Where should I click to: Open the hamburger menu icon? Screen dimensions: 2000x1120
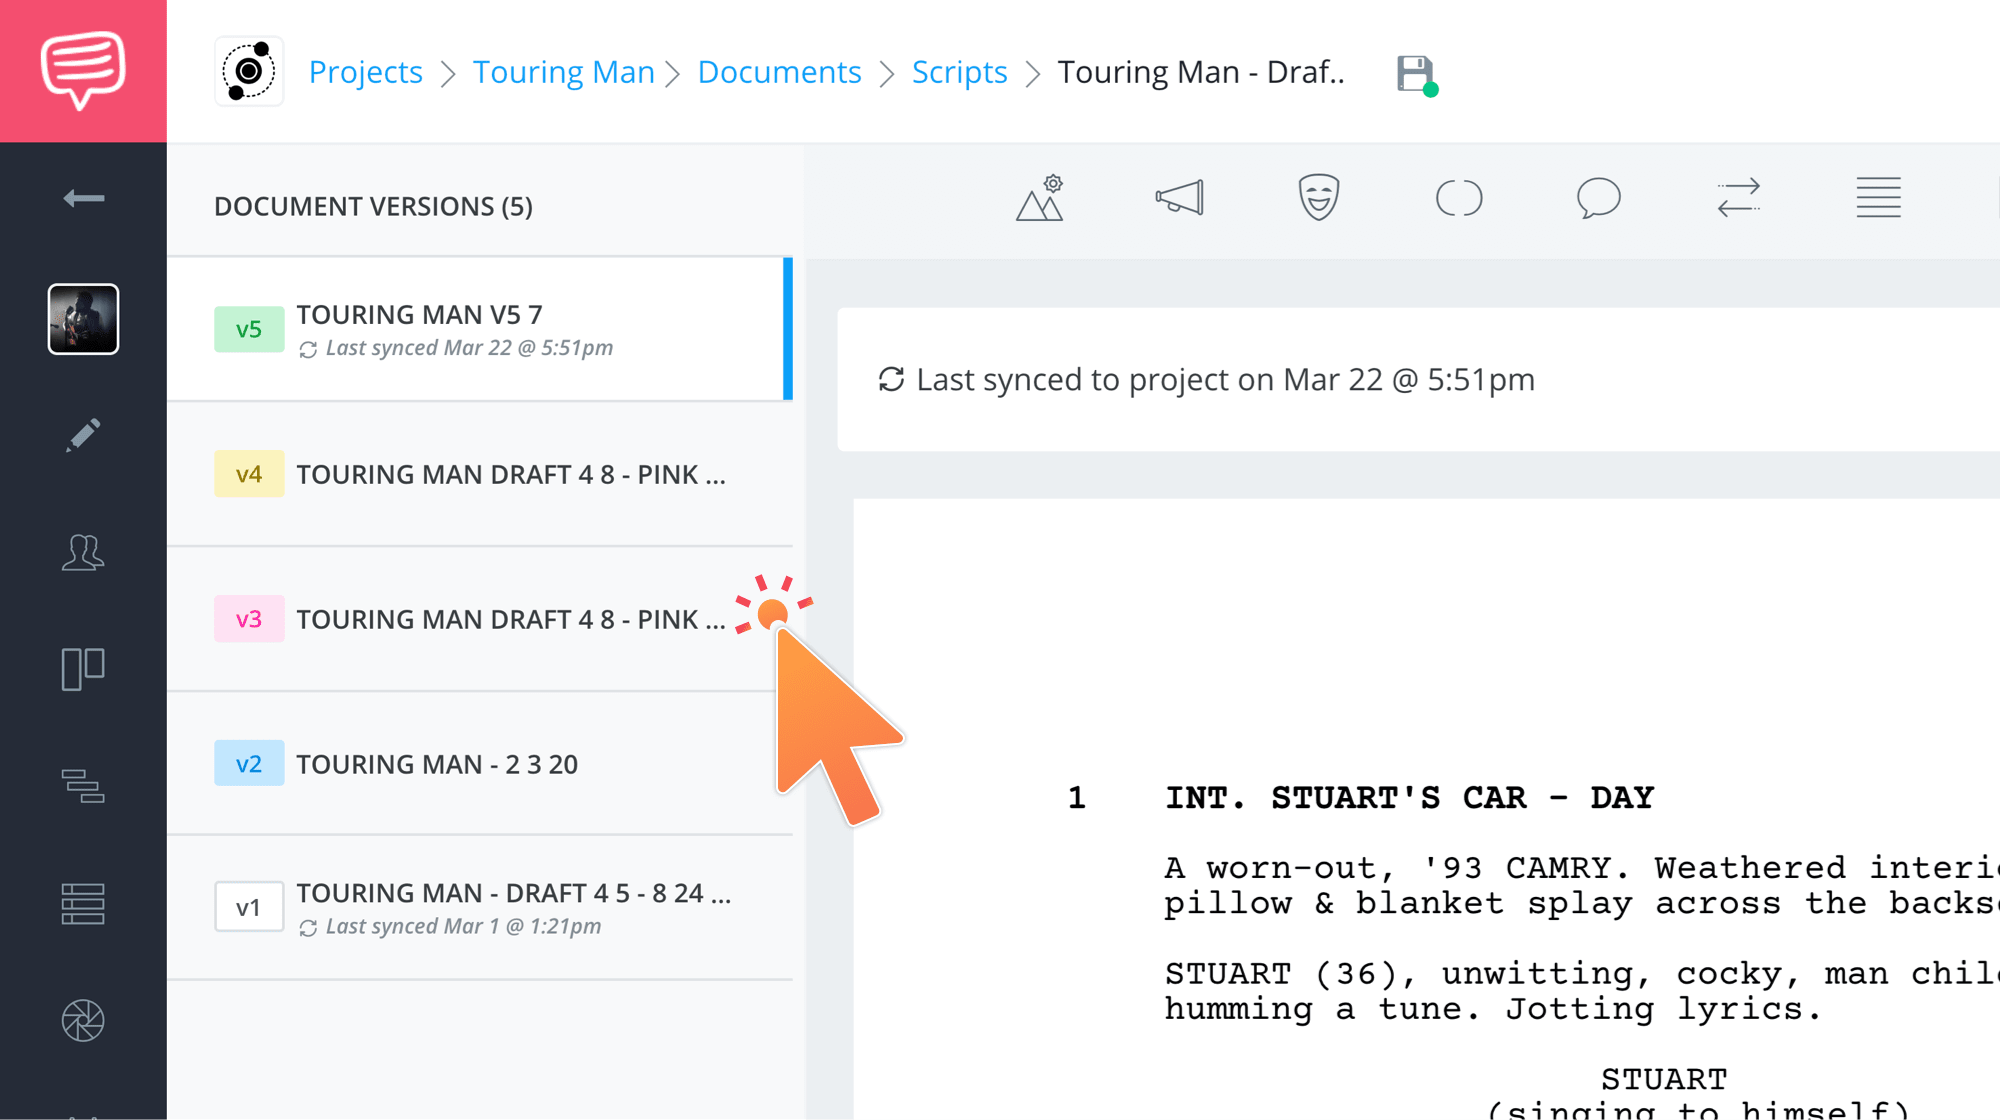(1879, 198)
